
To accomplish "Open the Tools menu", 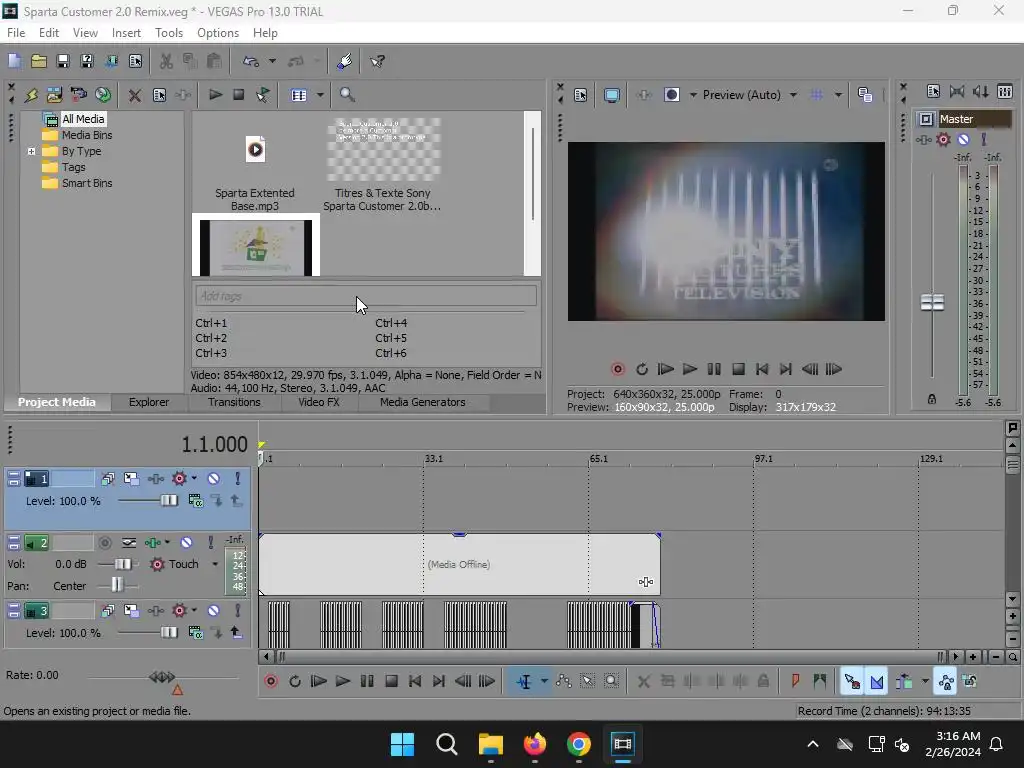I will point(168,33).
